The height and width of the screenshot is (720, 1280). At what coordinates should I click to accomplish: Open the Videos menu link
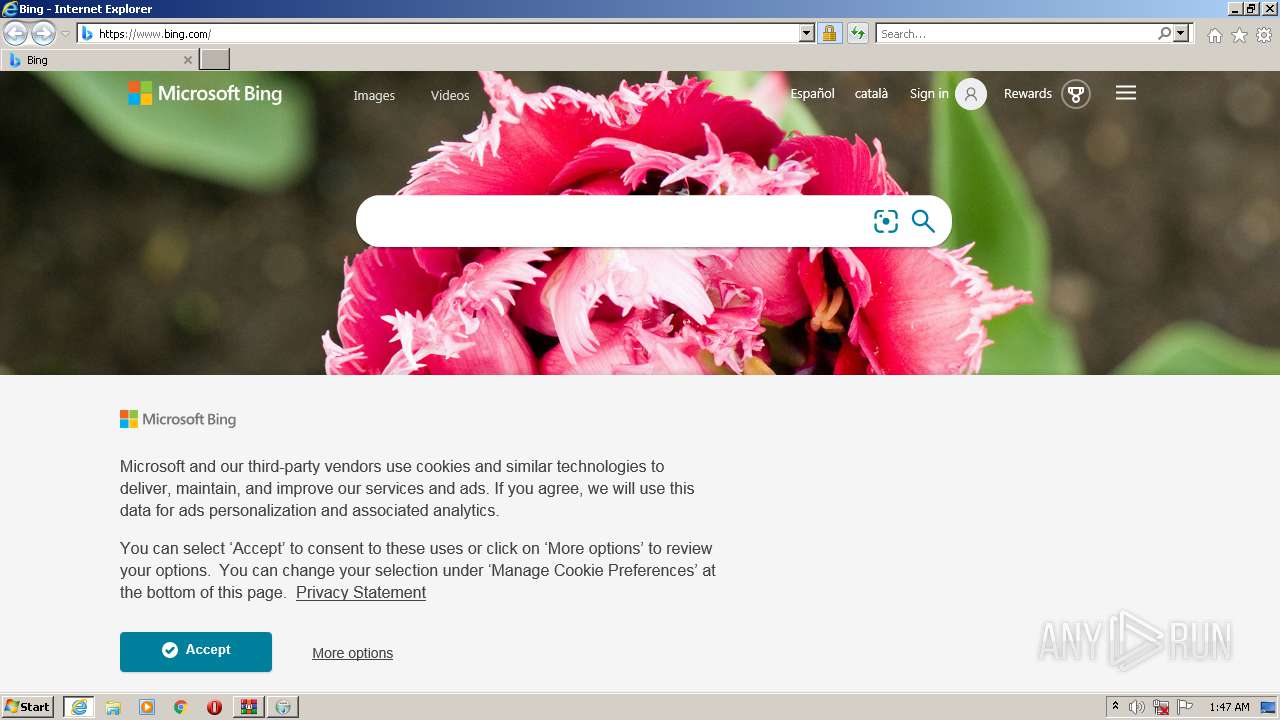pyautogui.click(x=450, y=96)
